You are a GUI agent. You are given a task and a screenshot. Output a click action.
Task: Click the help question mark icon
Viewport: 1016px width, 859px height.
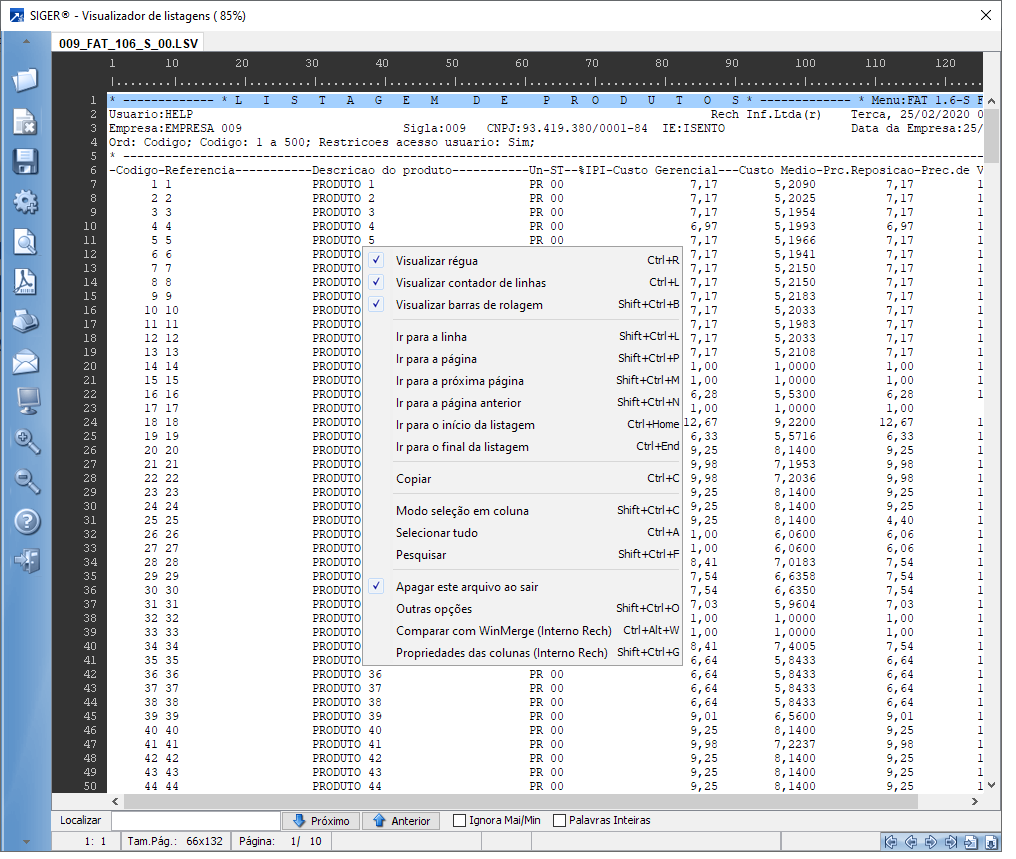tap(25, 521)
